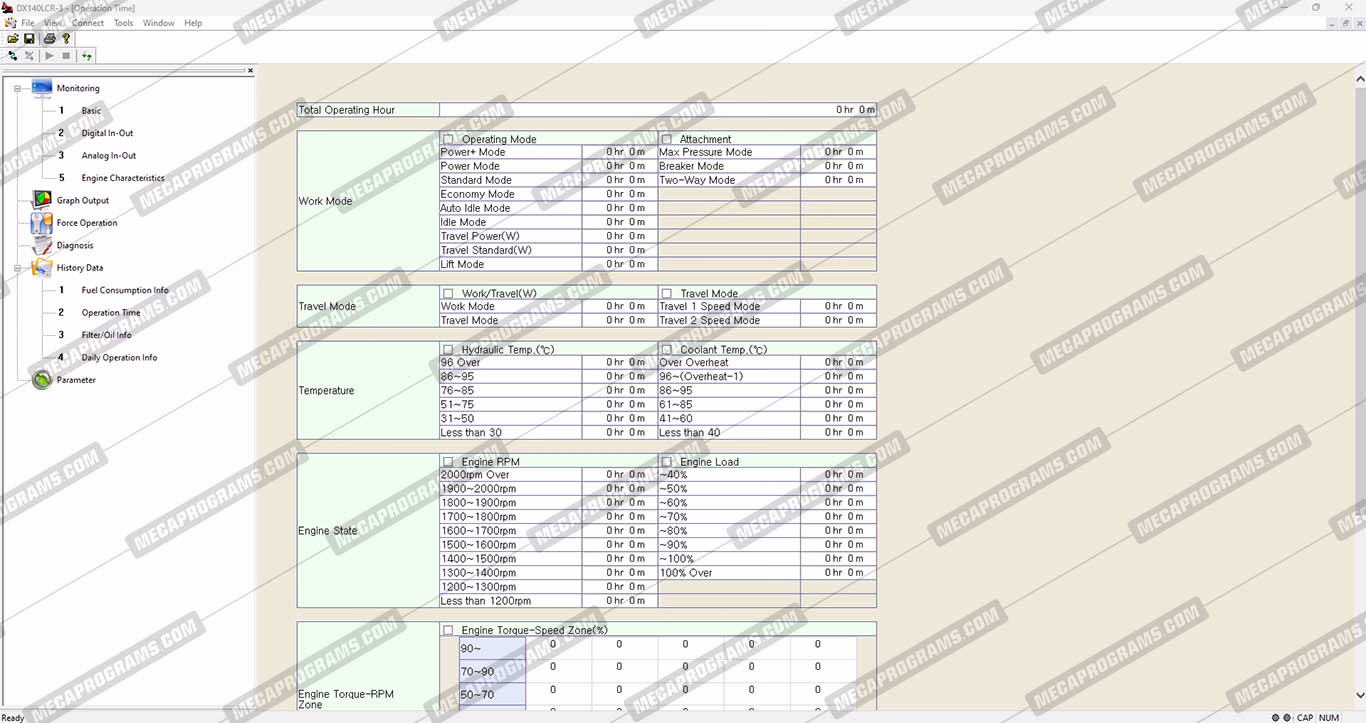Open the View menu
The width and height of the screenshot is (1366, 723).
53,23
